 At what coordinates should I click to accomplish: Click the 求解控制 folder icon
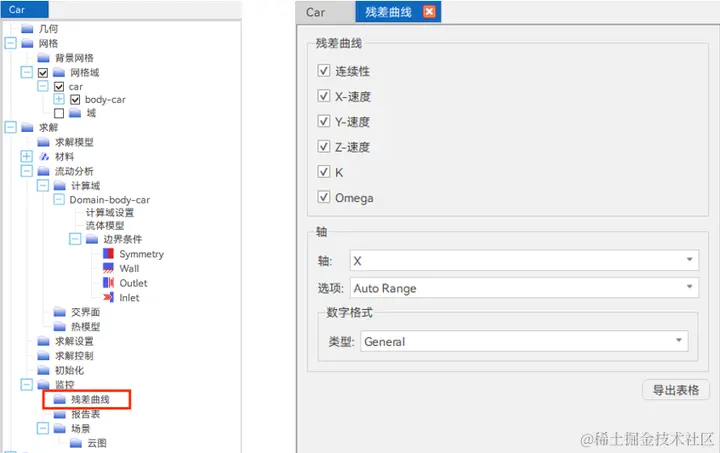pyautogui.click(x=44, y=356)
